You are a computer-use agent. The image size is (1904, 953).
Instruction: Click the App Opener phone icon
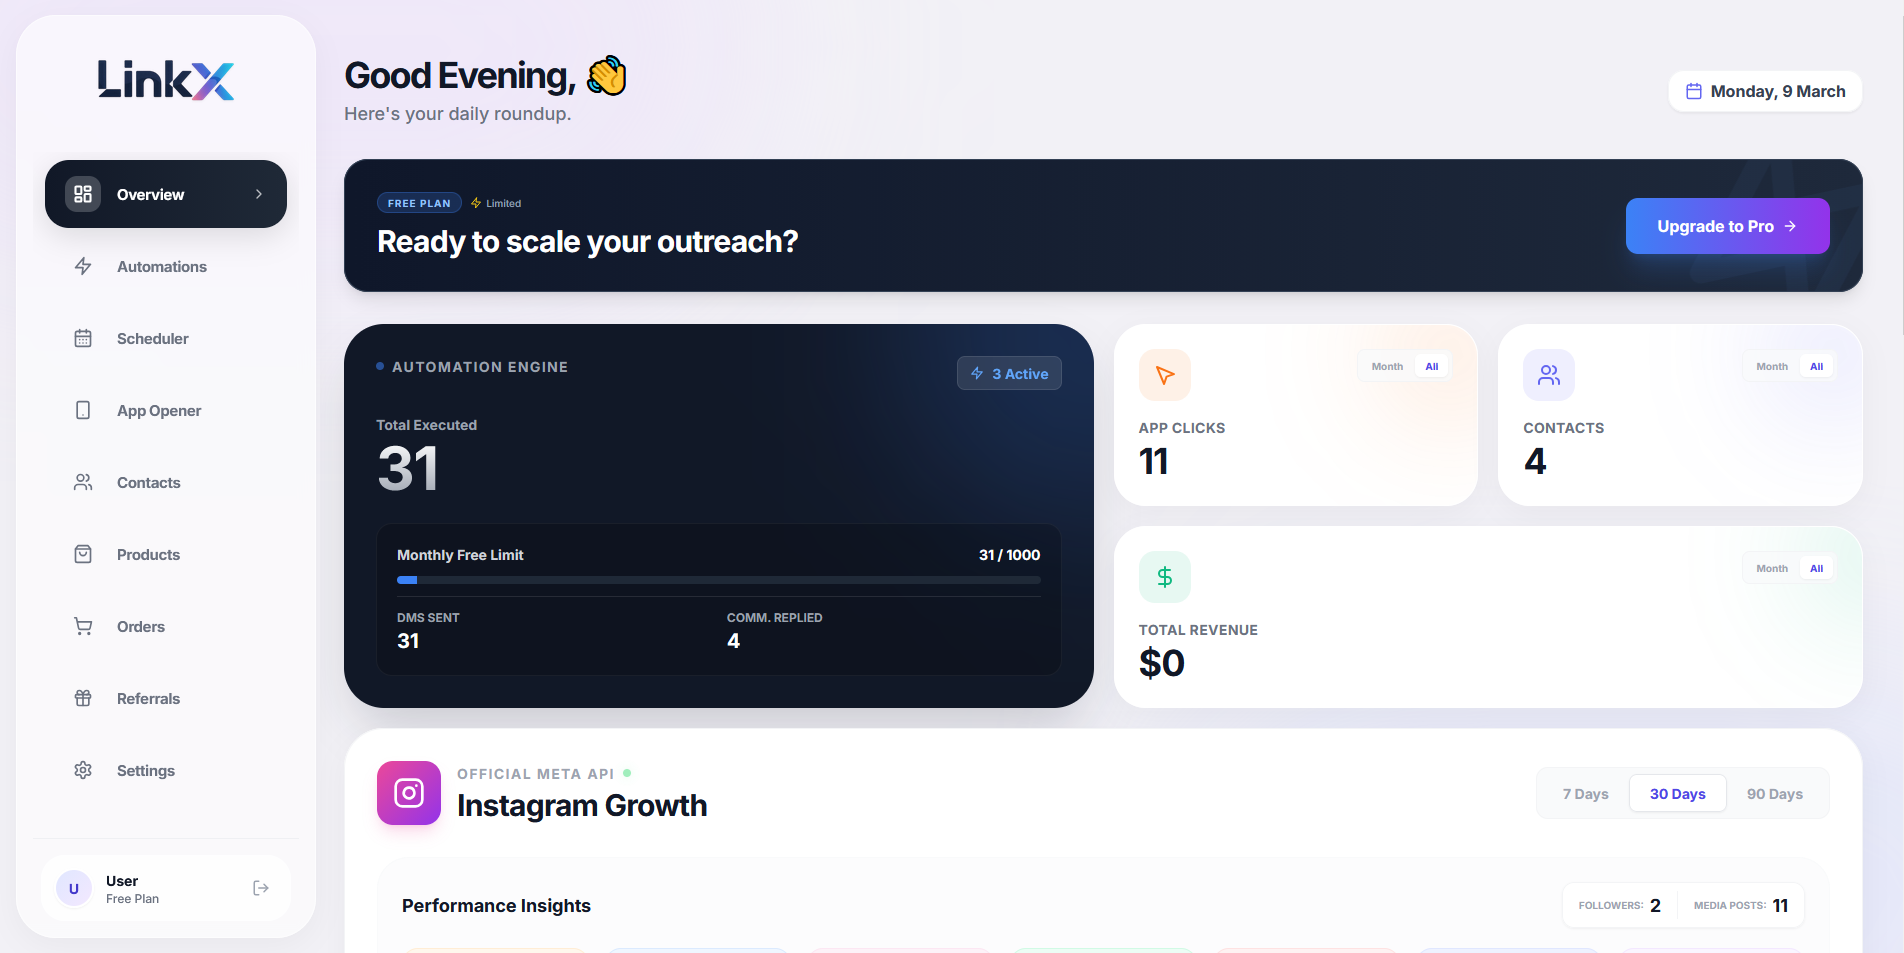pyautogui.click(x=83, y=410)
